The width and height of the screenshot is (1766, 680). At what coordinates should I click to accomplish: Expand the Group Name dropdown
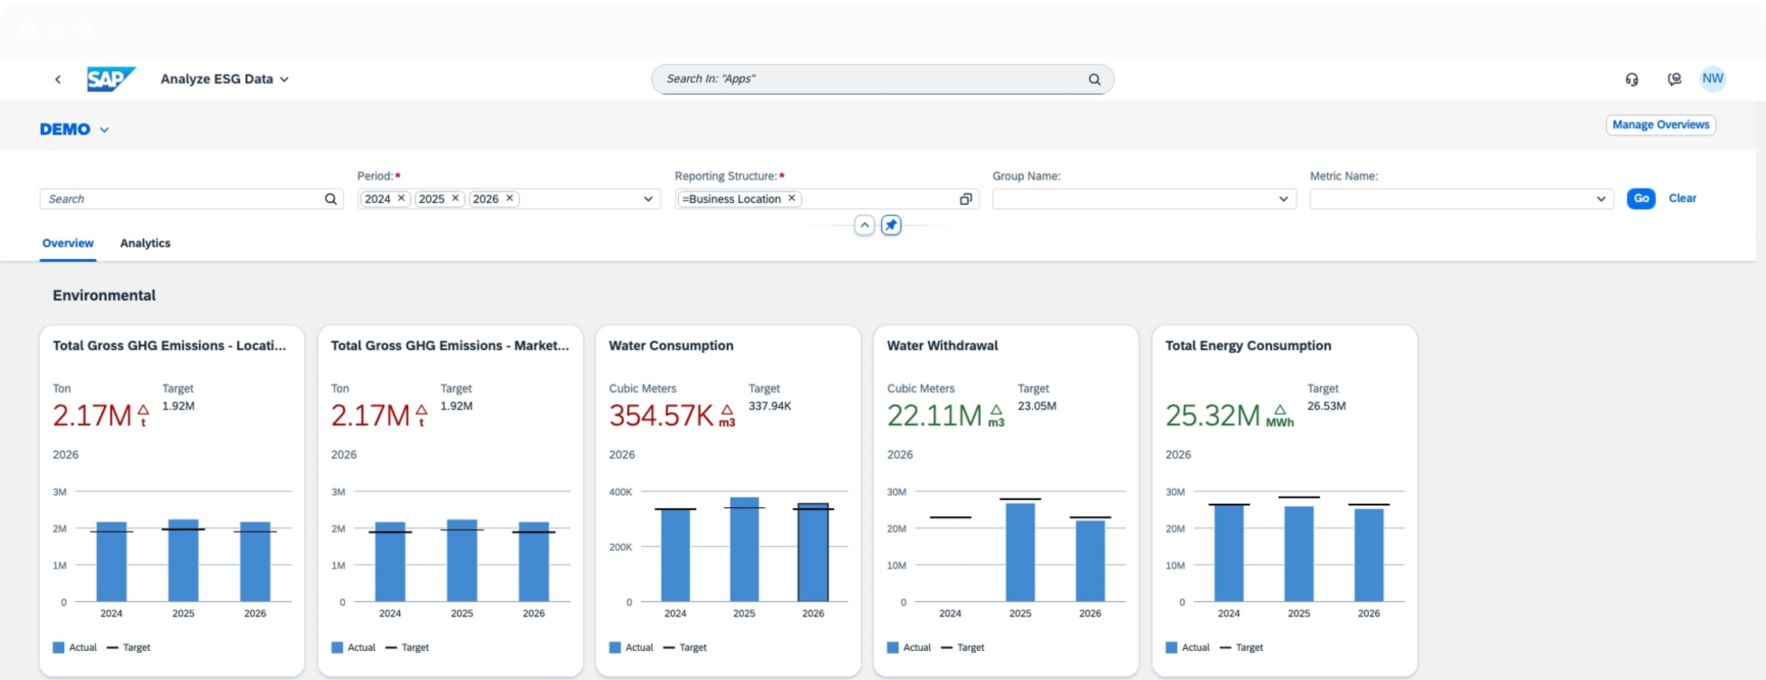1283,199
